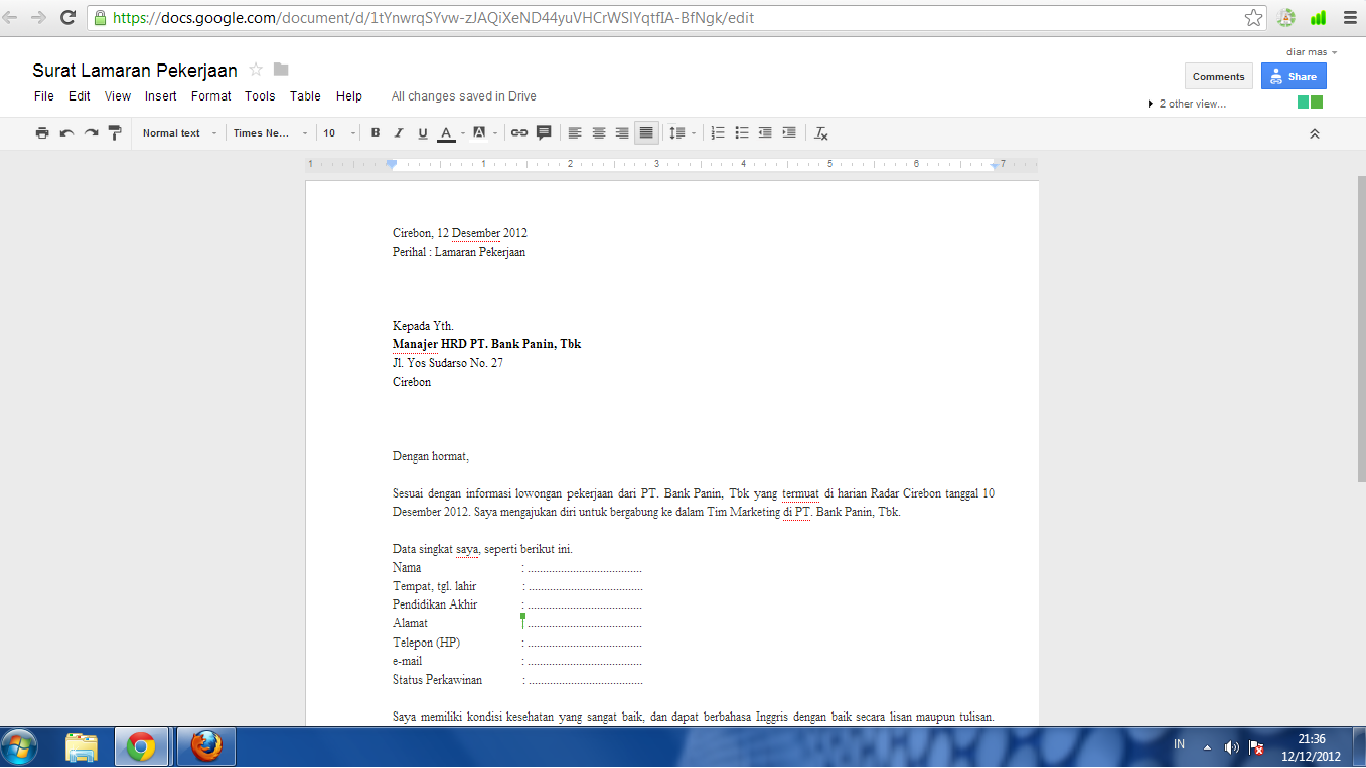This screenshot has width=1366, height=768.
Task: Open the diar mas account dropdown
Action: tap(1311, 51)
